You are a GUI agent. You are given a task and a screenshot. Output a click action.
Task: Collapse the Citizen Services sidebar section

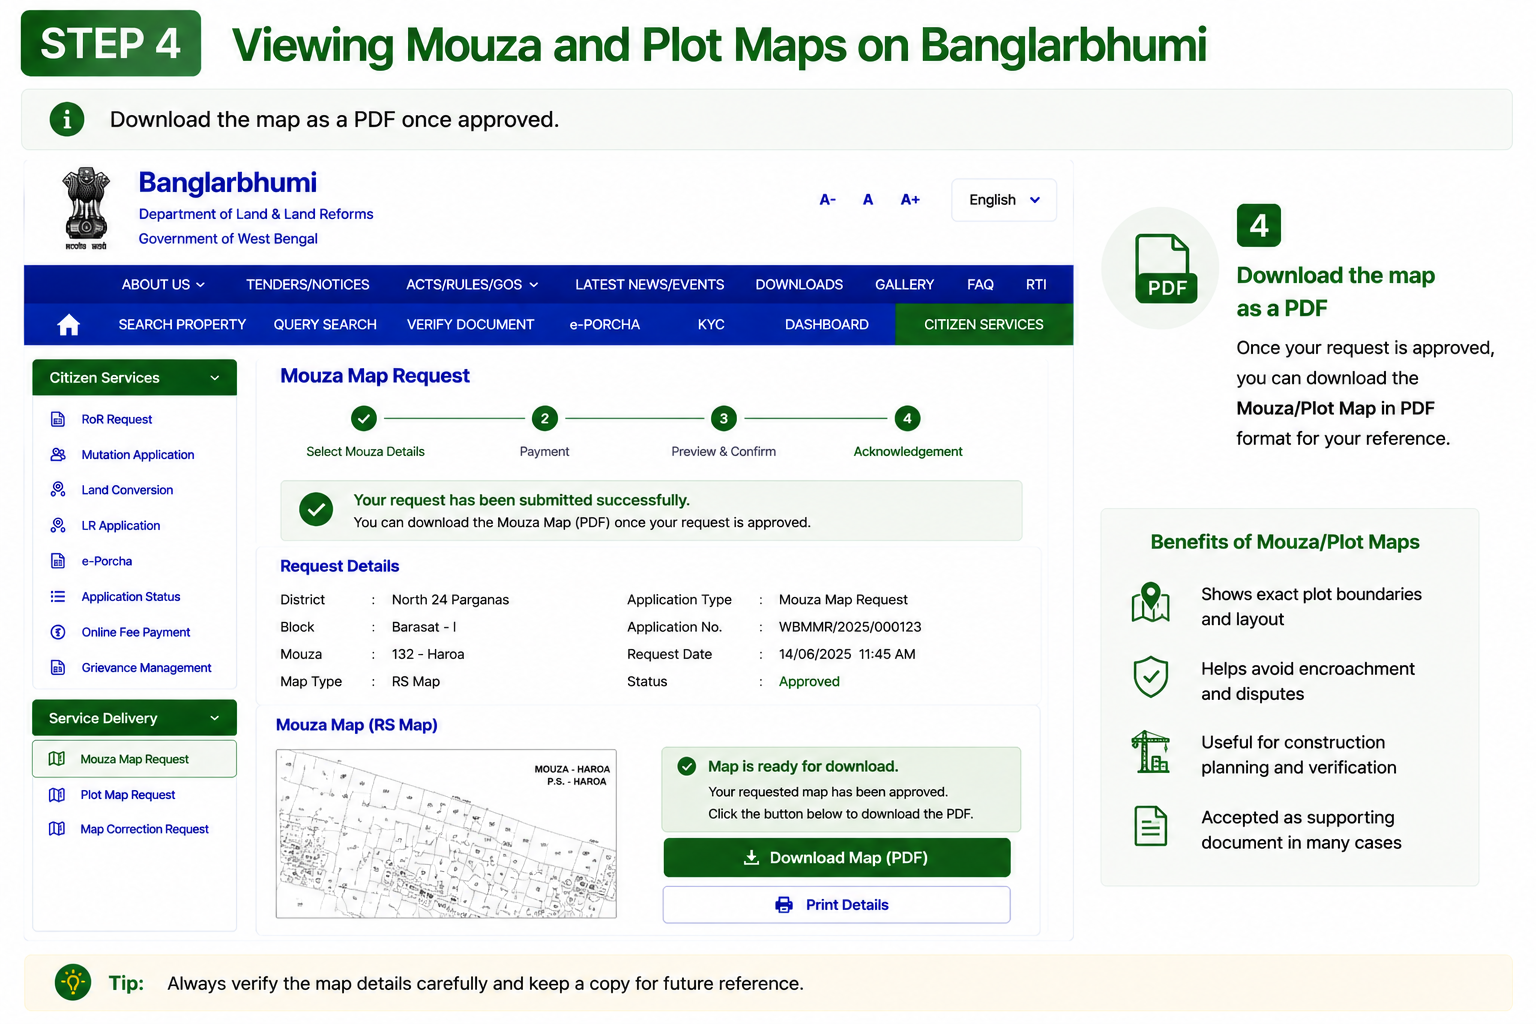click(x=135, y=378)
